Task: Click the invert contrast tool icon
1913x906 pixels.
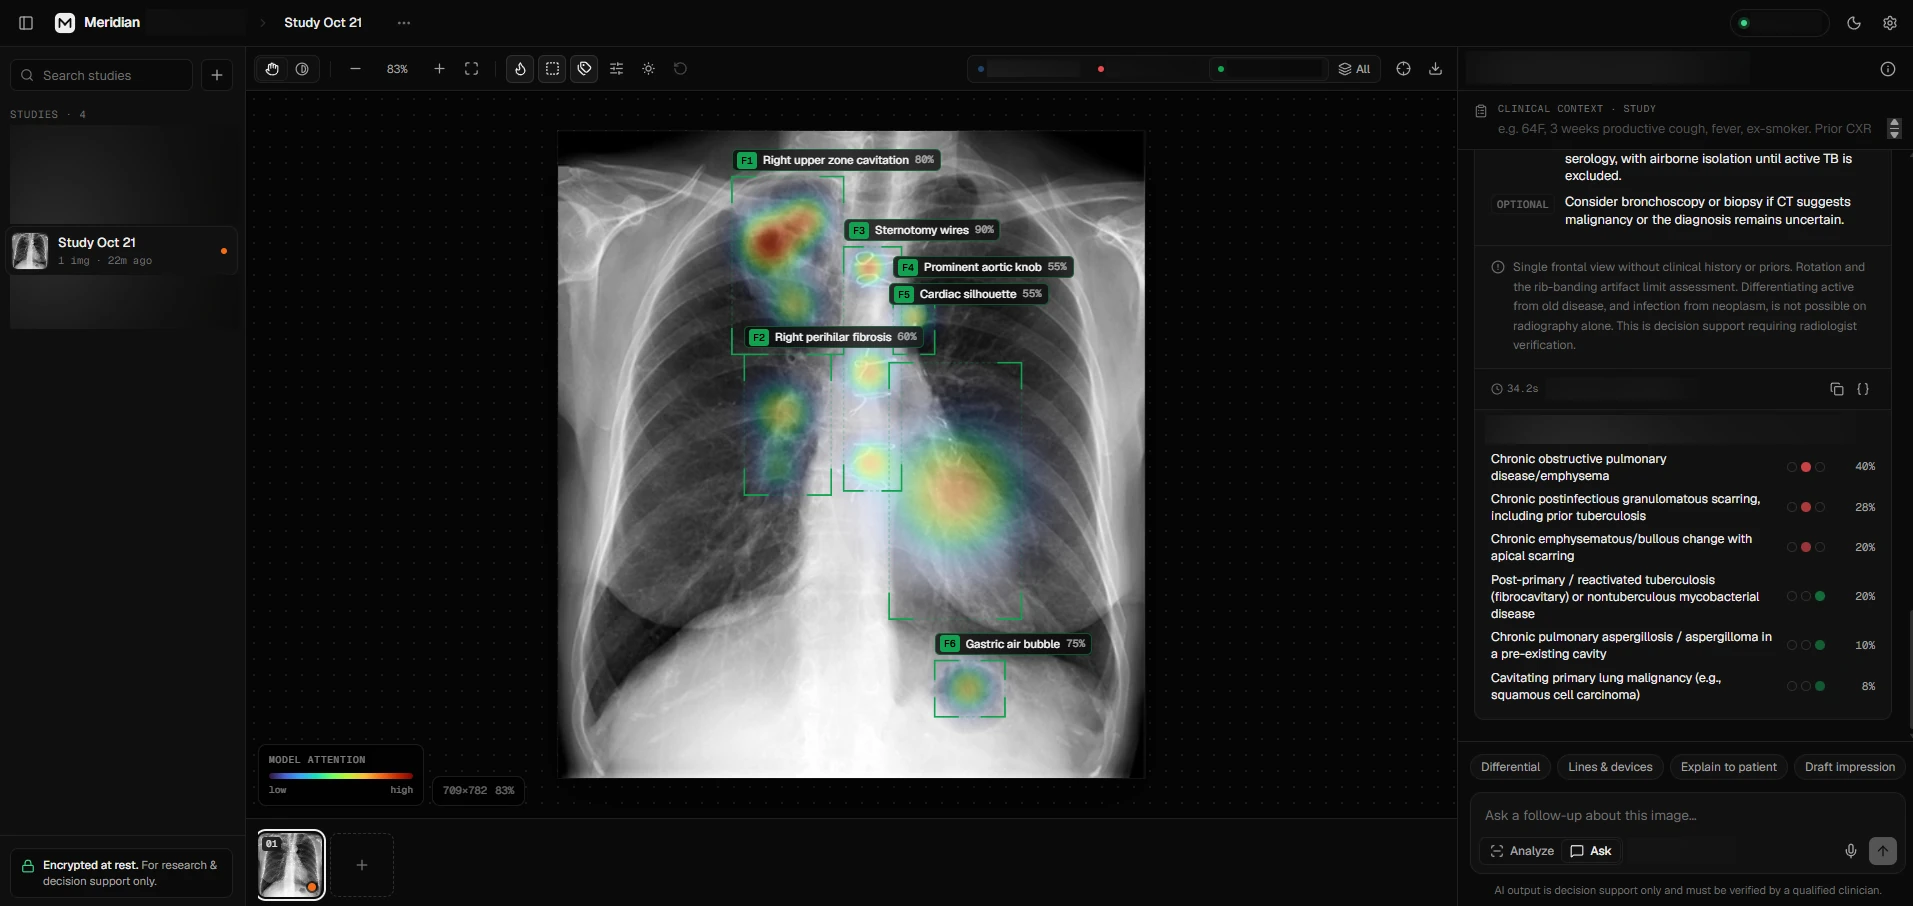Action: [302, 69]
